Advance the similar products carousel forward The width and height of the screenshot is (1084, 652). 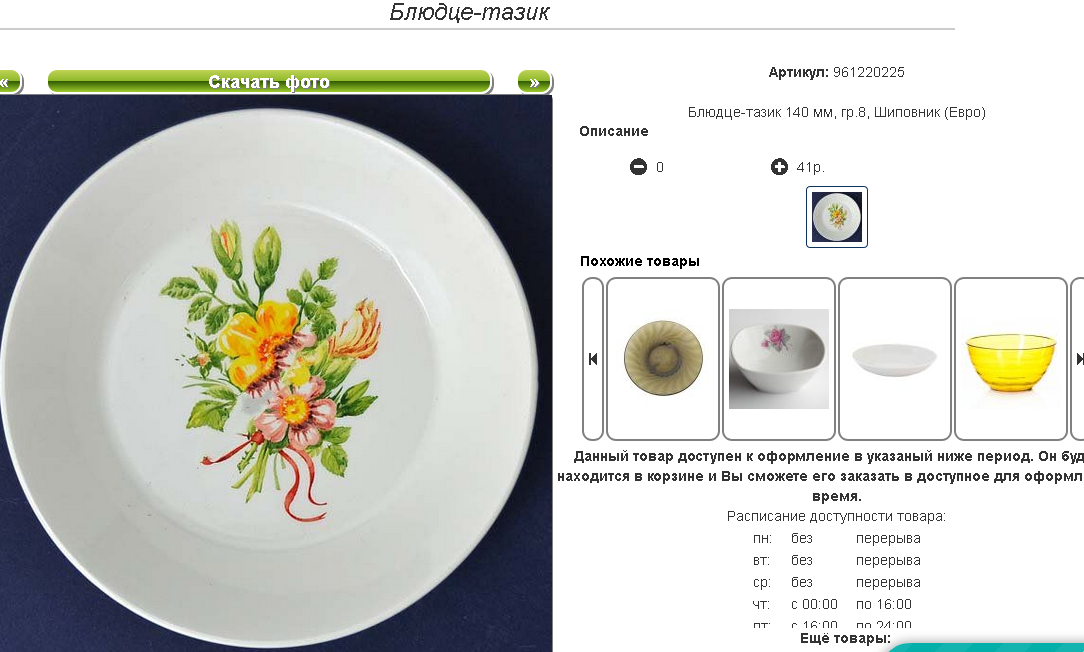(x=1078, y=359)
